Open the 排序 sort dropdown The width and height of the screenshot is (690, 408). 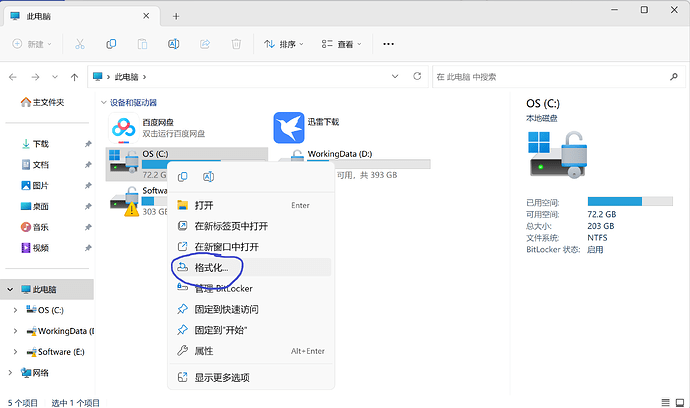(284, 44)
